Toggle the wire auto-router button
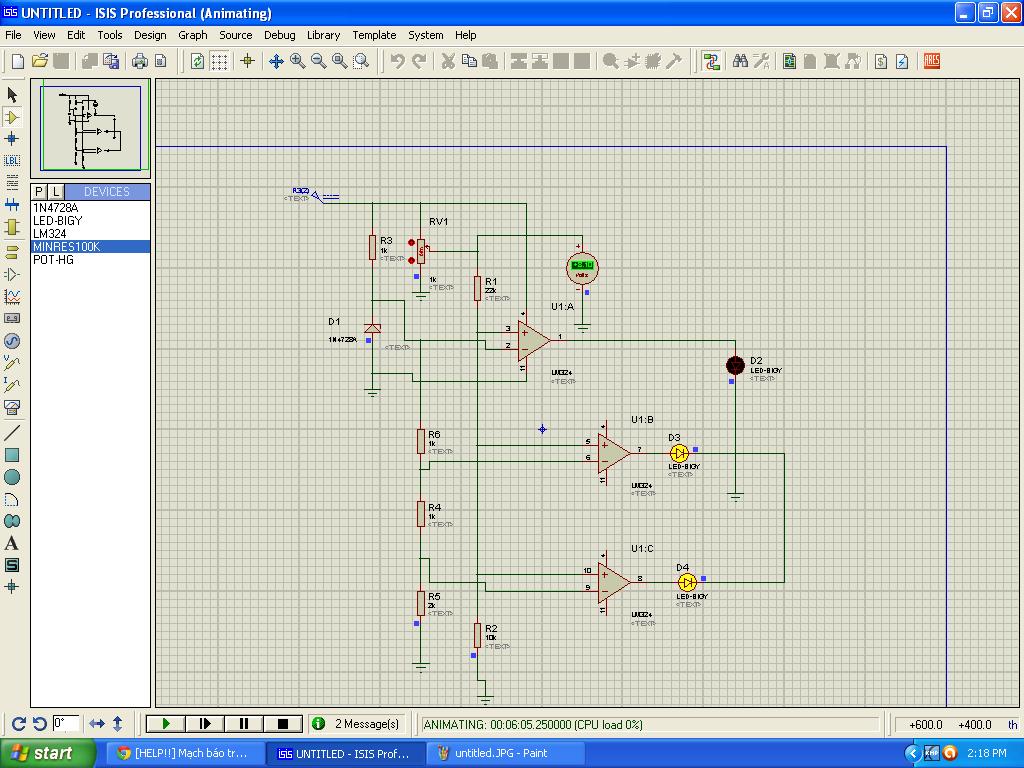This screenshot has width=1024, height=768. [x=711, y=61]
